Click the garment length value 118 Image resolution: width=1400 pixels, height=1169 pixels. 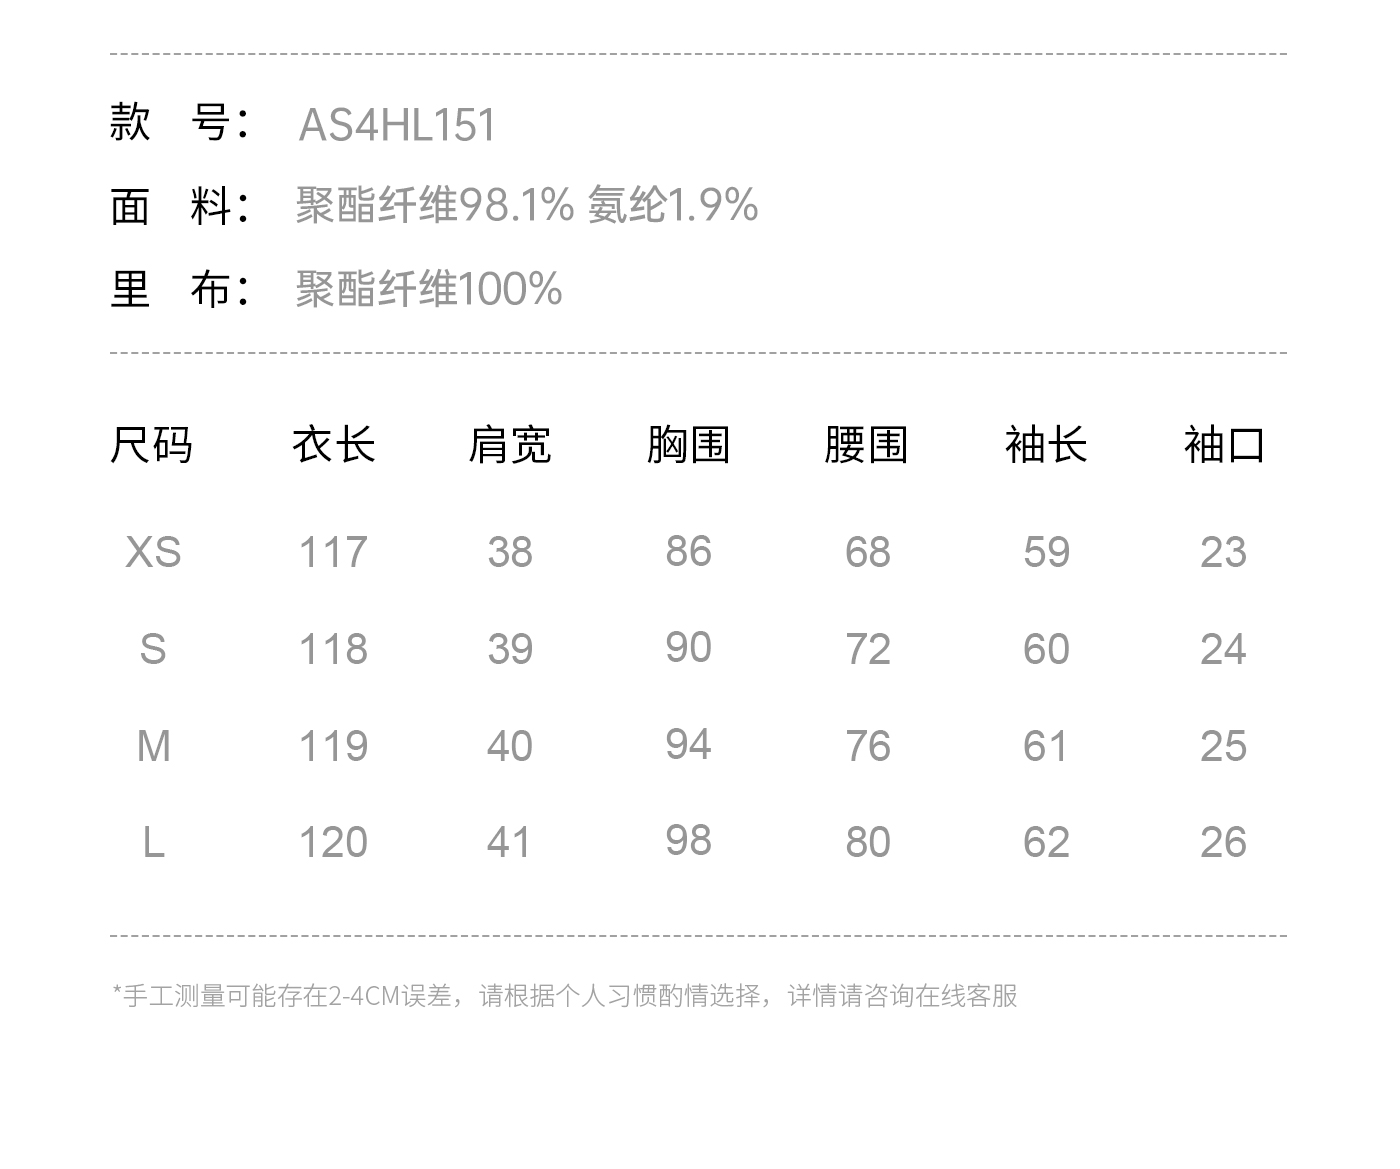(333, 650)
